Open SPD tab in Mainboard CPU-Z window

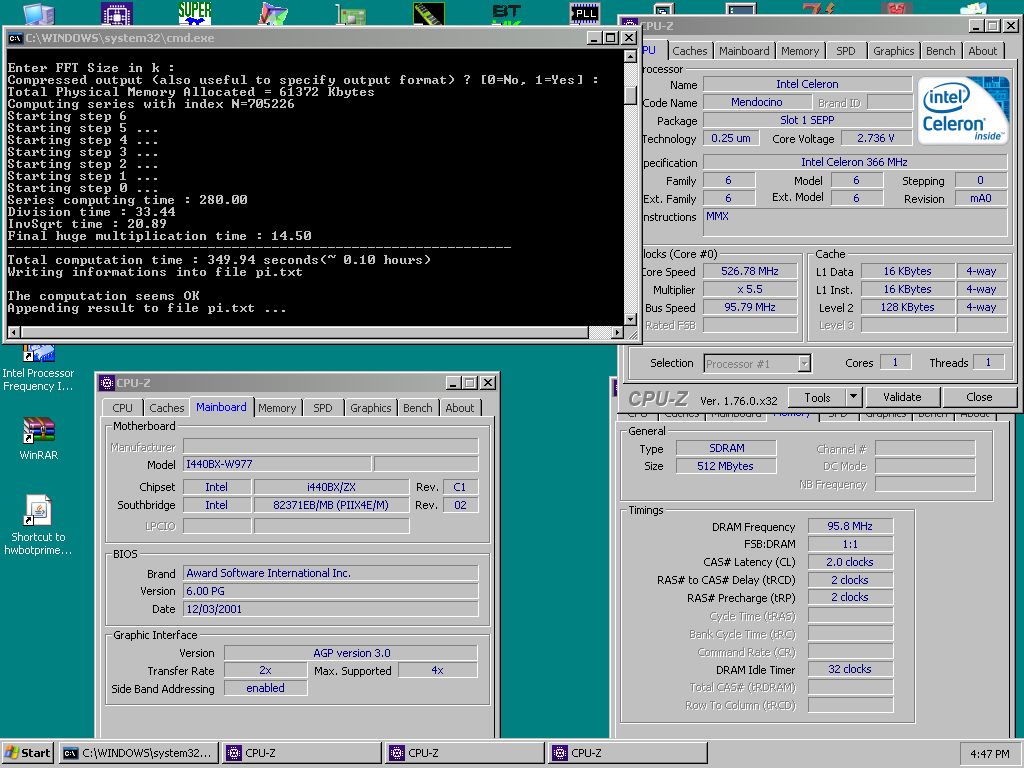coord(323,408)
